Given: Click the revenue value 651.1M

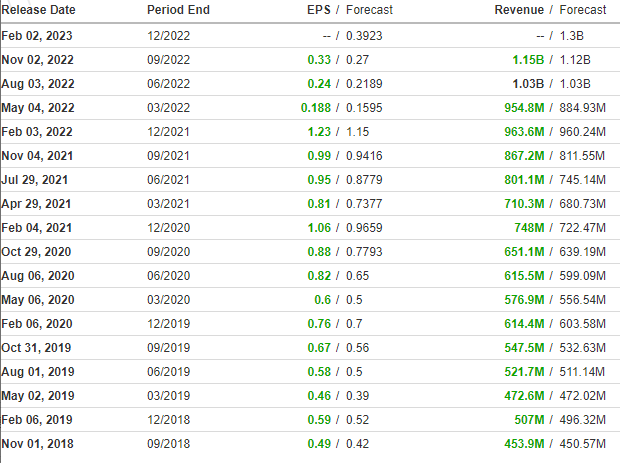Looking at the screenshot, I should point(524,252).
